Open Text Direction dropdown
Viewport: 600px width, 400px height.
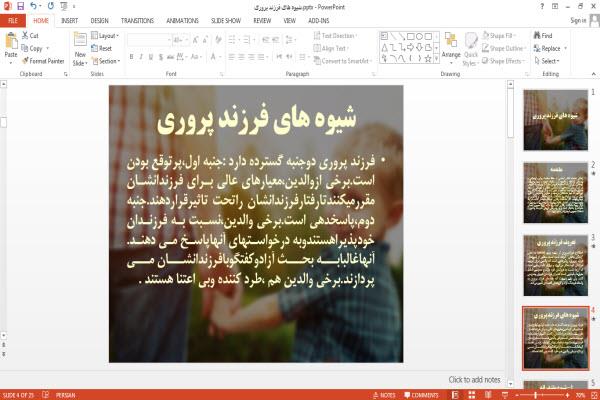click(336, 36)
